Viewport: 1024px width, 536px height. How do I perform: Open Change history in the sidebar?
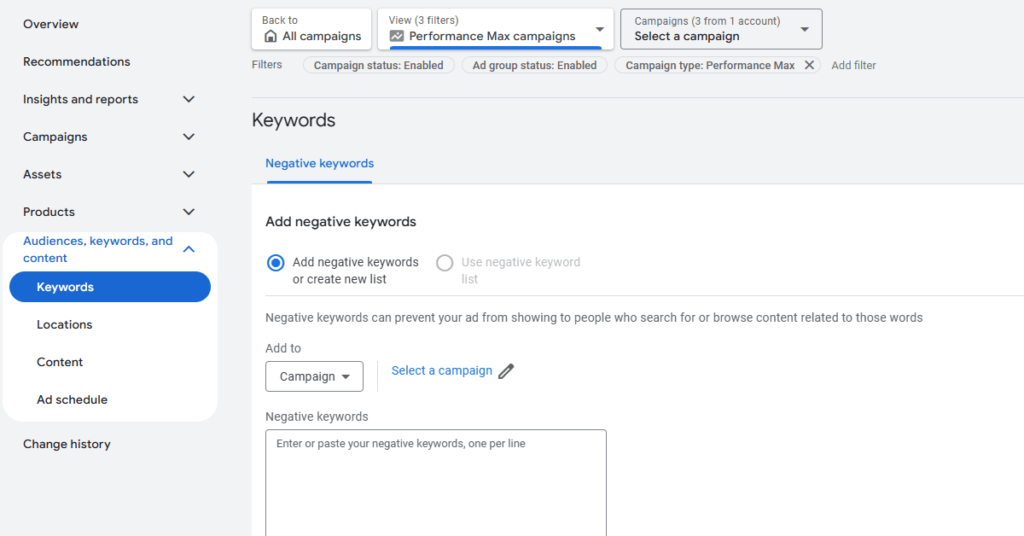click(67, 444)
